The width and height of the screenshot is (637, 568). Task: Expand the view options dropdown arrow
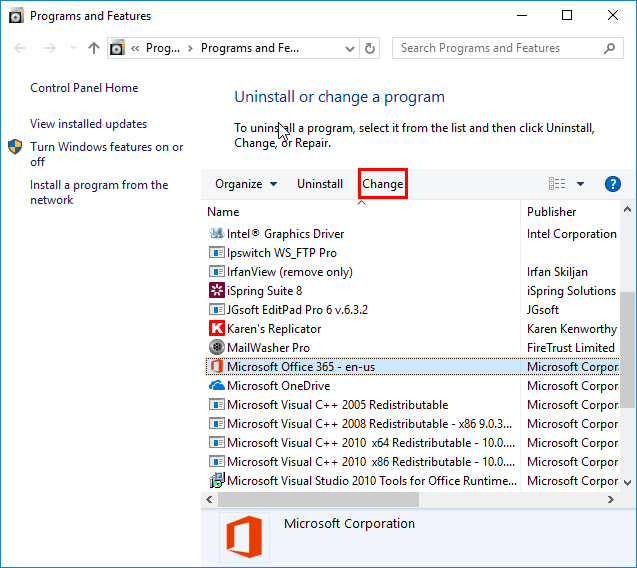(x=580, y=184)
